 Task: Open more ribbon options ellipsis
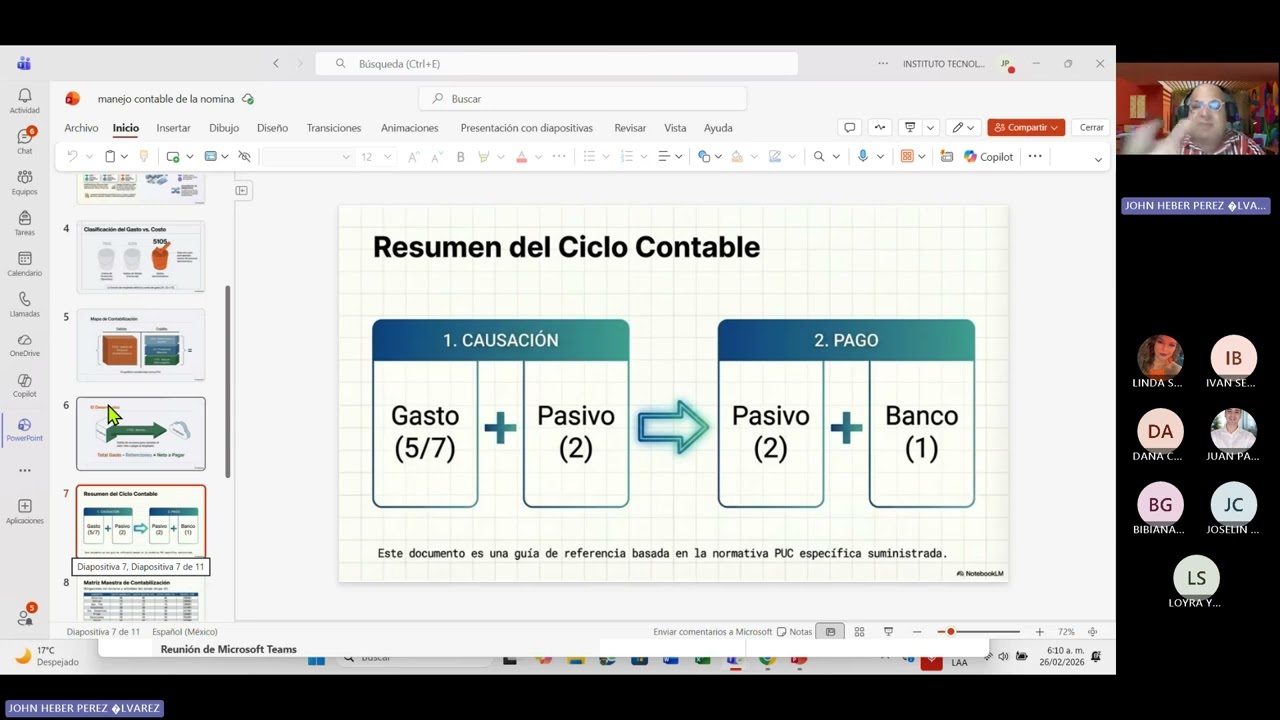pyautogui.click(x=1035, y=157)
